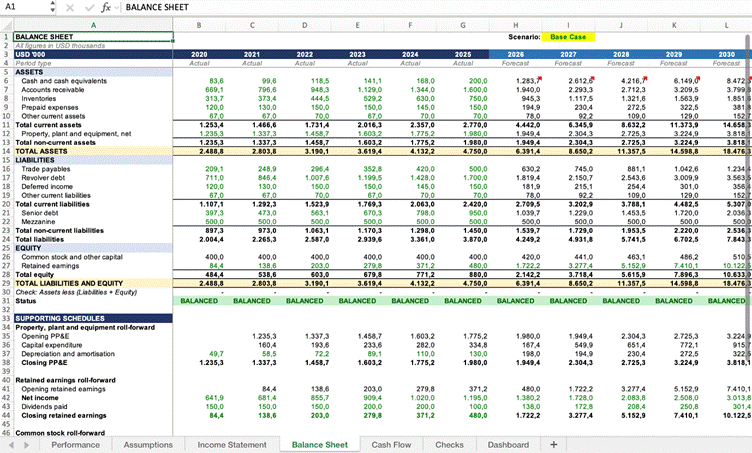Click the 'Capital expenditure' row label
752x453 pixels.
pos(52,345)
